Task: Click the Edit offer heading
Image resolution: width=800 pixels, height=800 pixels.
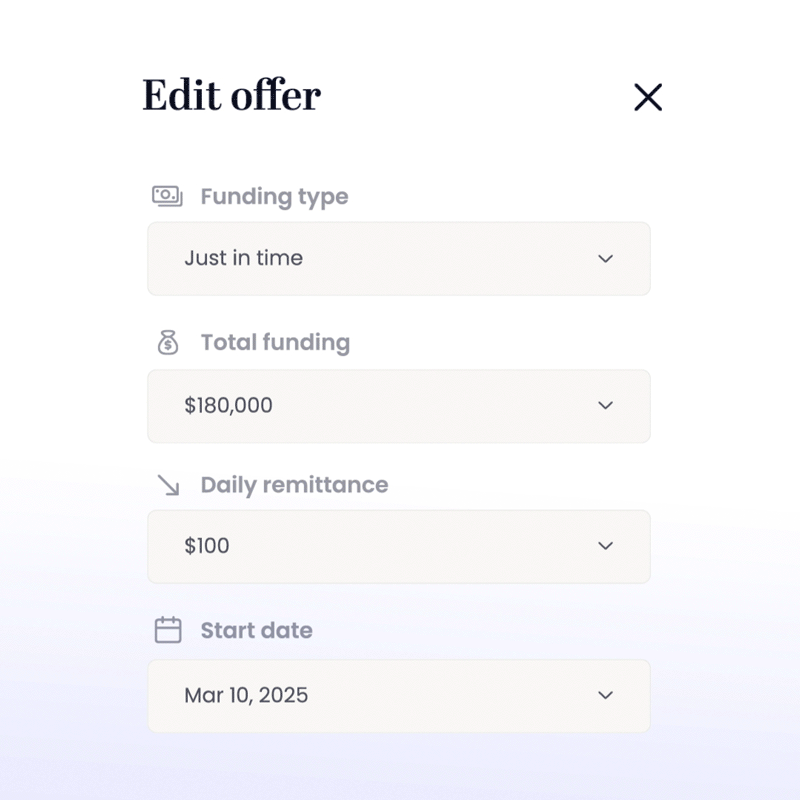Action: coord(232,95)
